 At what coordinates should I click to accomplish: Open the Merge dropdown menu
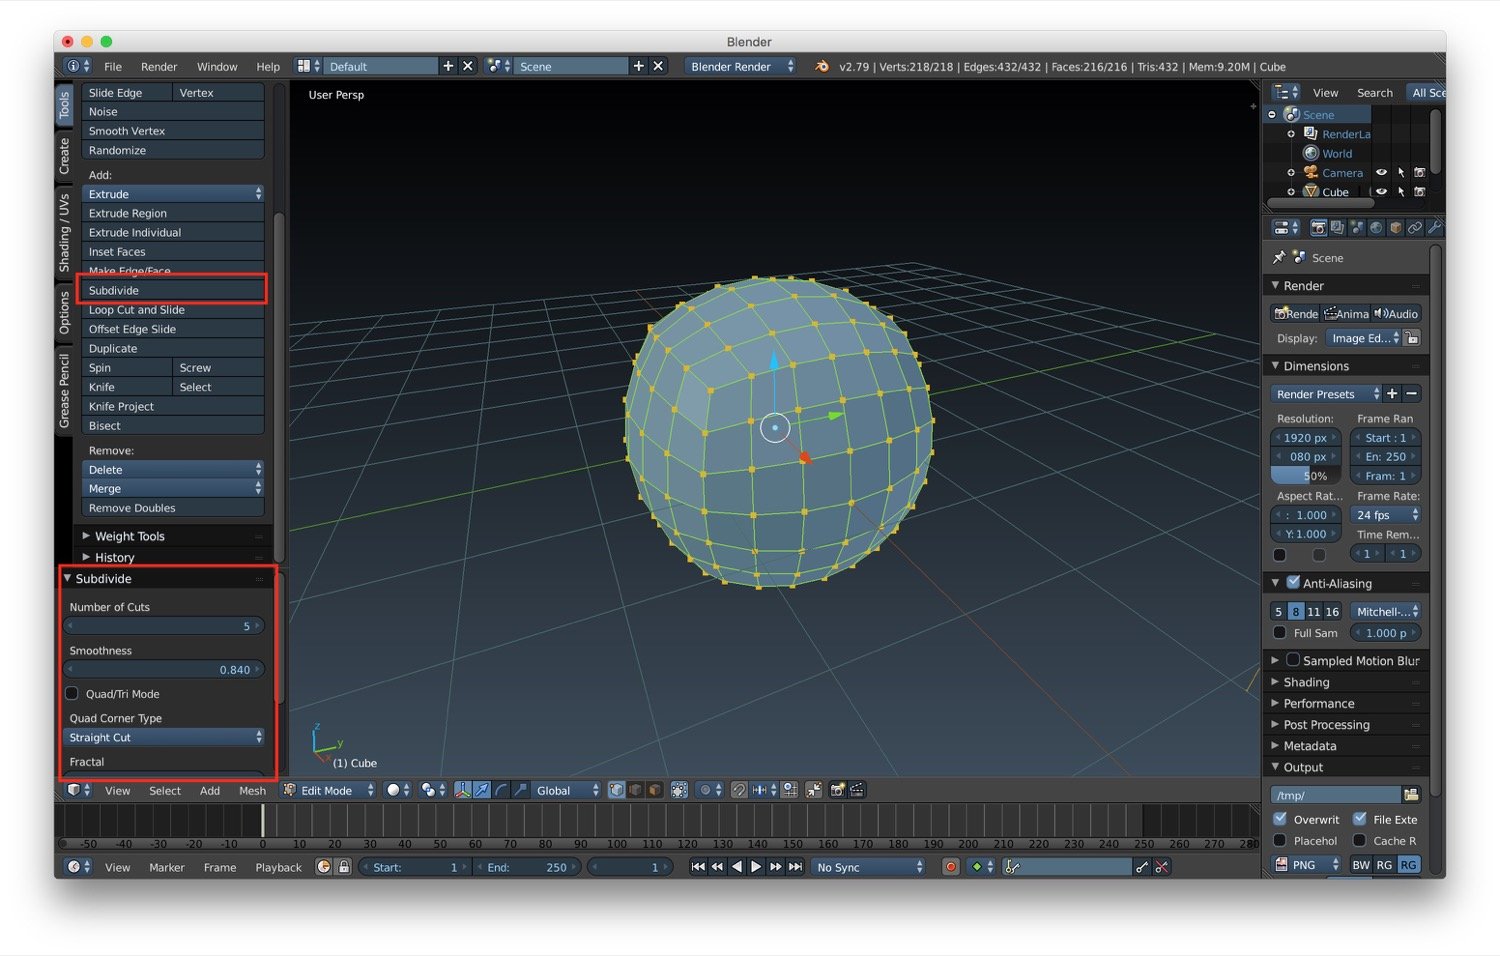click(x=173, y=488)
